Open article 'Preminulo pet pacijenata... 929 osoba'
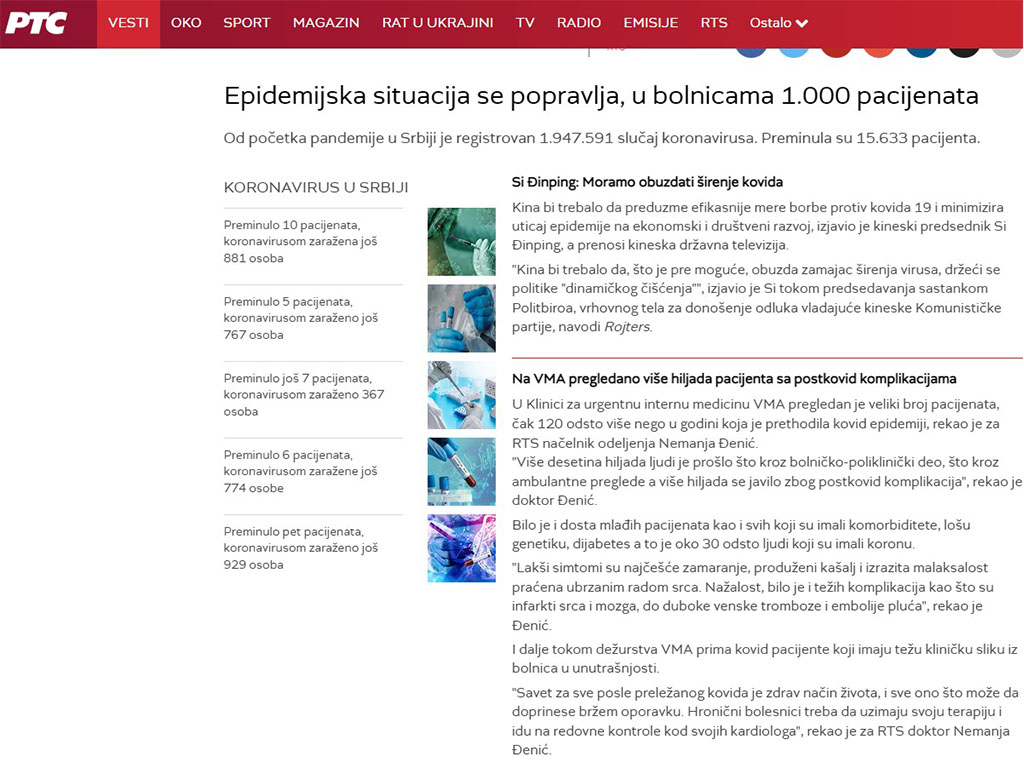1024x768 pixels. pos(300,548)
